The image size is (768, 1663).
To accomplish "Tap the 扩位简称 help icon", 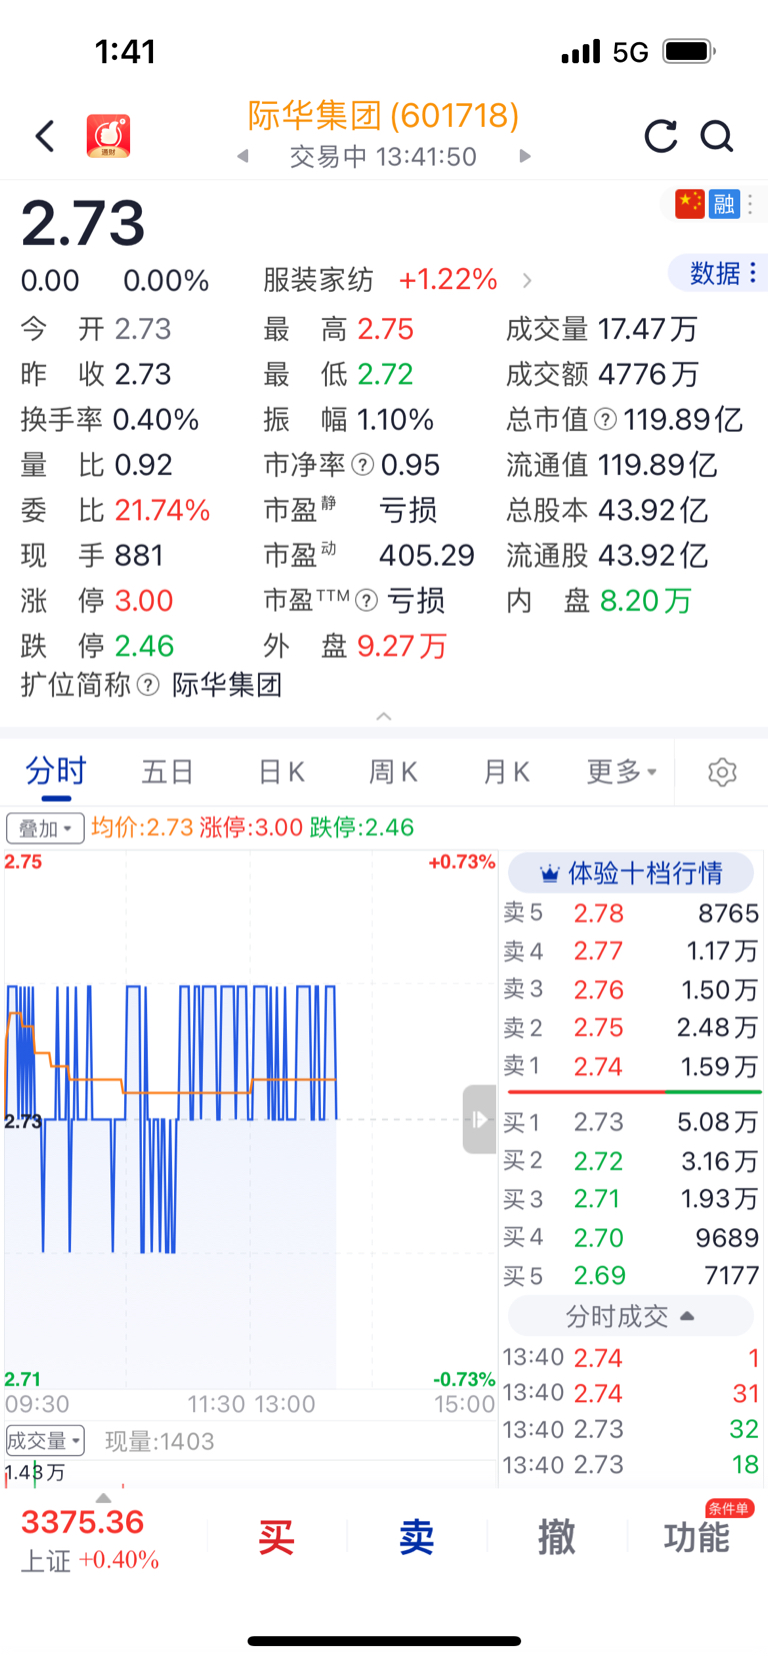I will [x=148, y=685].
